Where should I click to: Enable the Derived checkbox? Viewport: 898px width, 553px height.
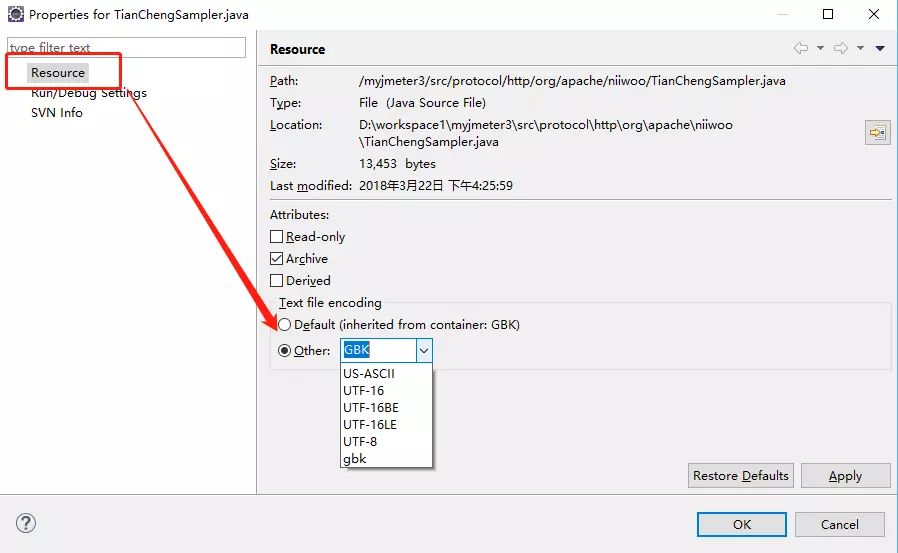click(277, 281)
